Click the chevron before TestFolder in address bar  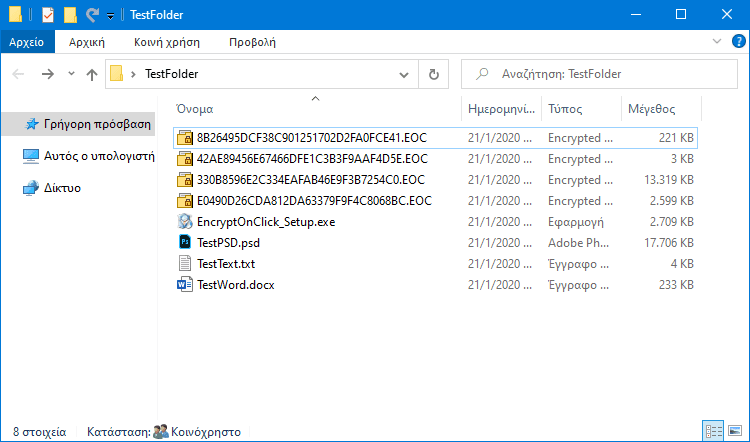pos(133,74)
